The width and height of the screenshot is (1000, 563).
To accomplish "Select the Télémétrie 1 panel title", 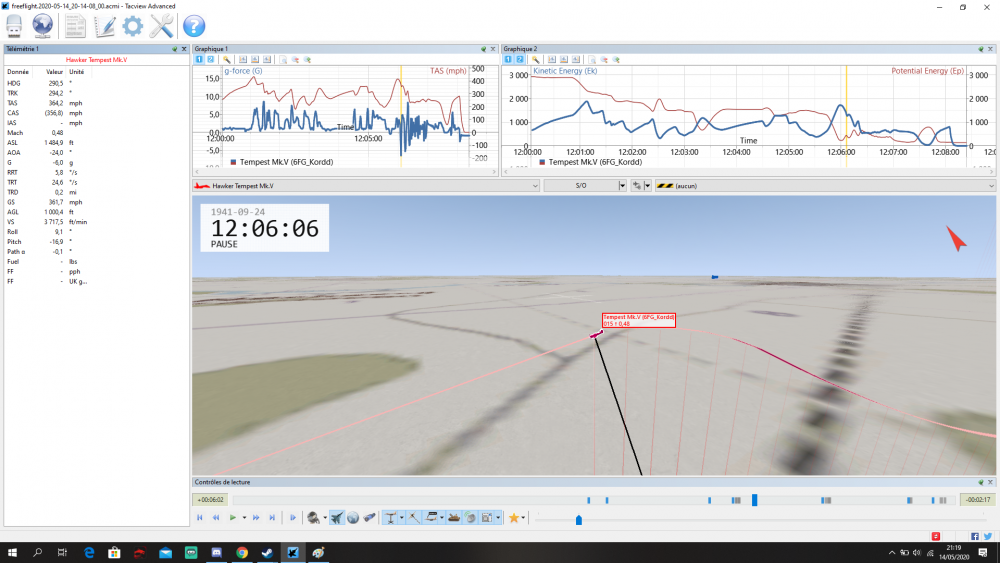I will click(x=26, y=48).
